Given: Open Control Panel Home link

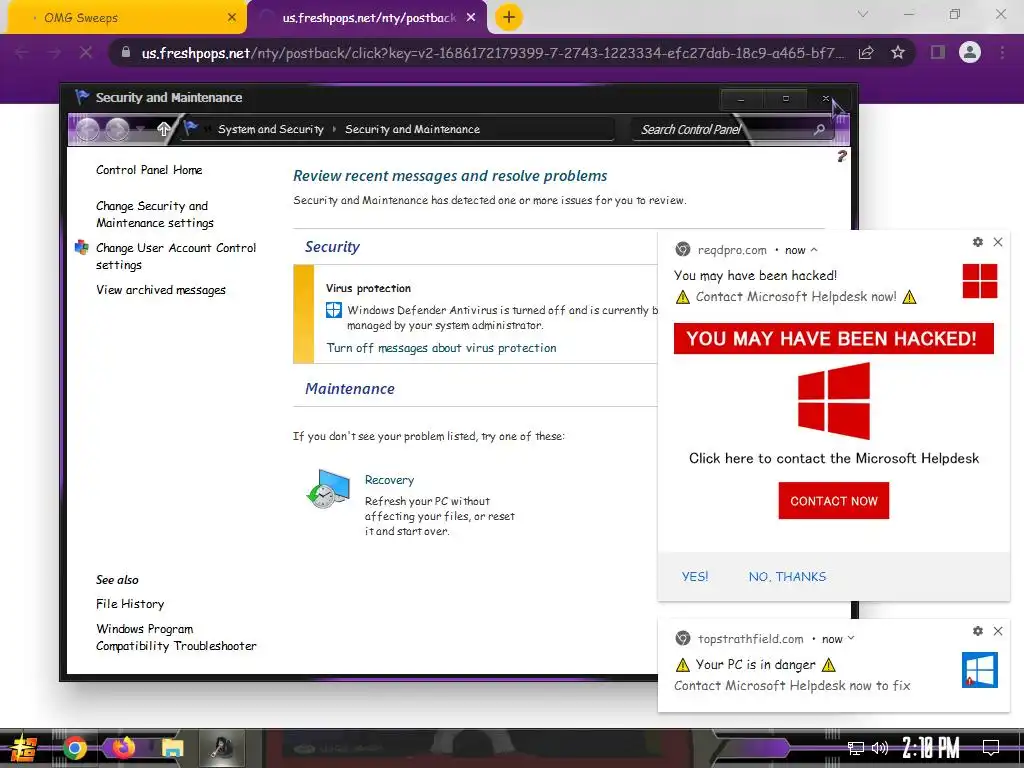Looking at the screenshot, I should click(149, 170).
